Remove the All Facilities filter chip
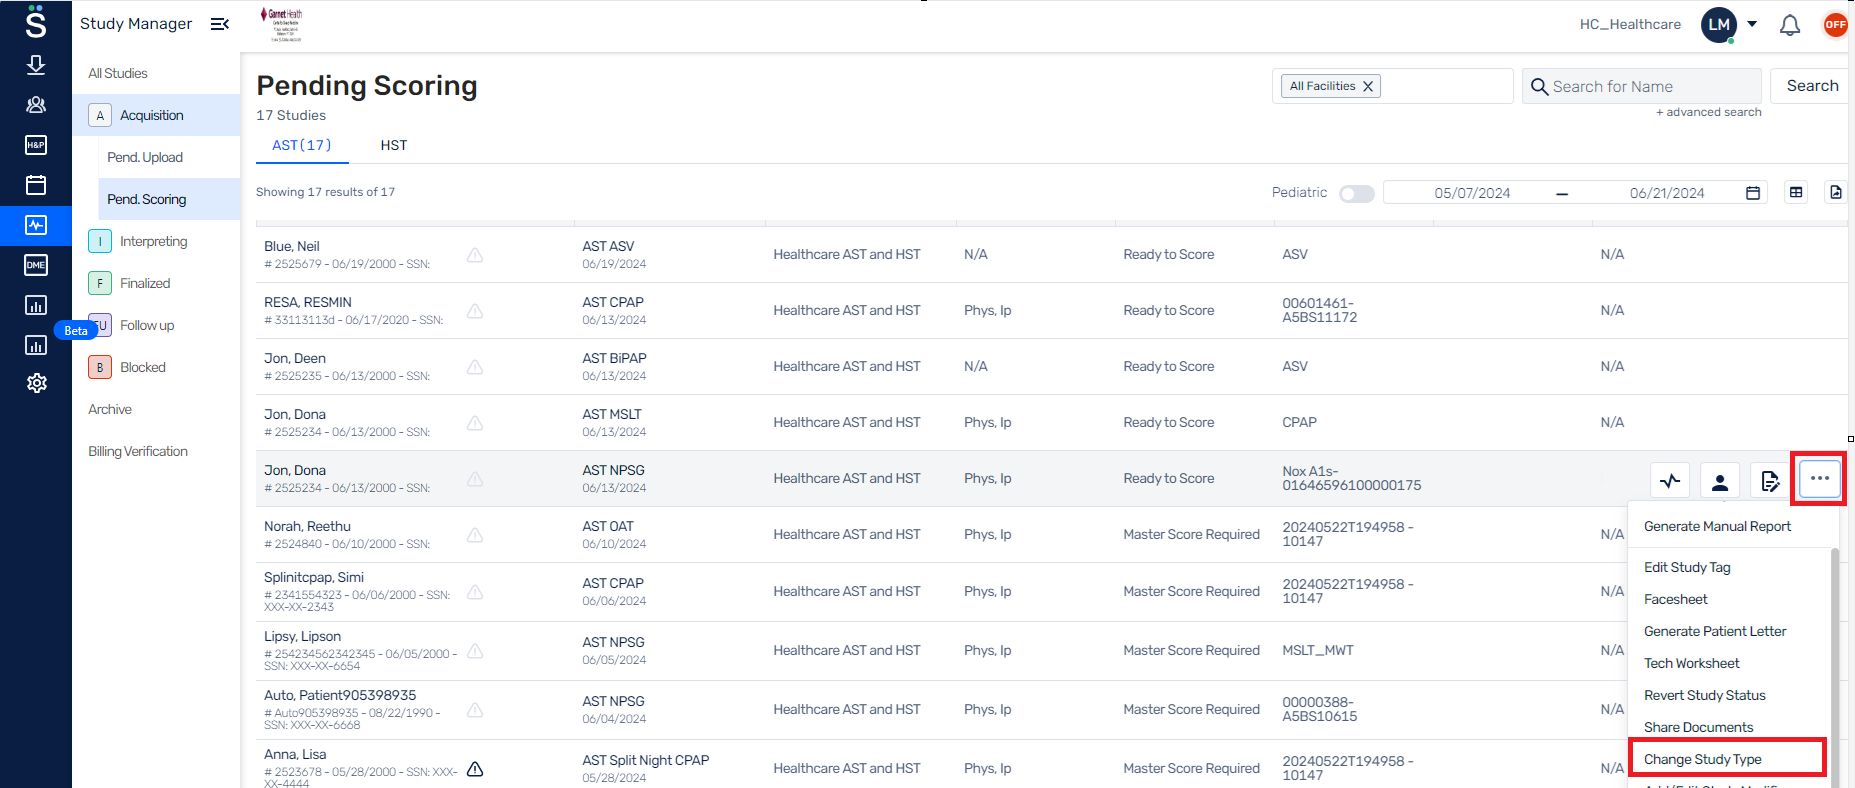Viewport: 1855px width, 788px height. pyautogui.click(x=1368, y=86)
